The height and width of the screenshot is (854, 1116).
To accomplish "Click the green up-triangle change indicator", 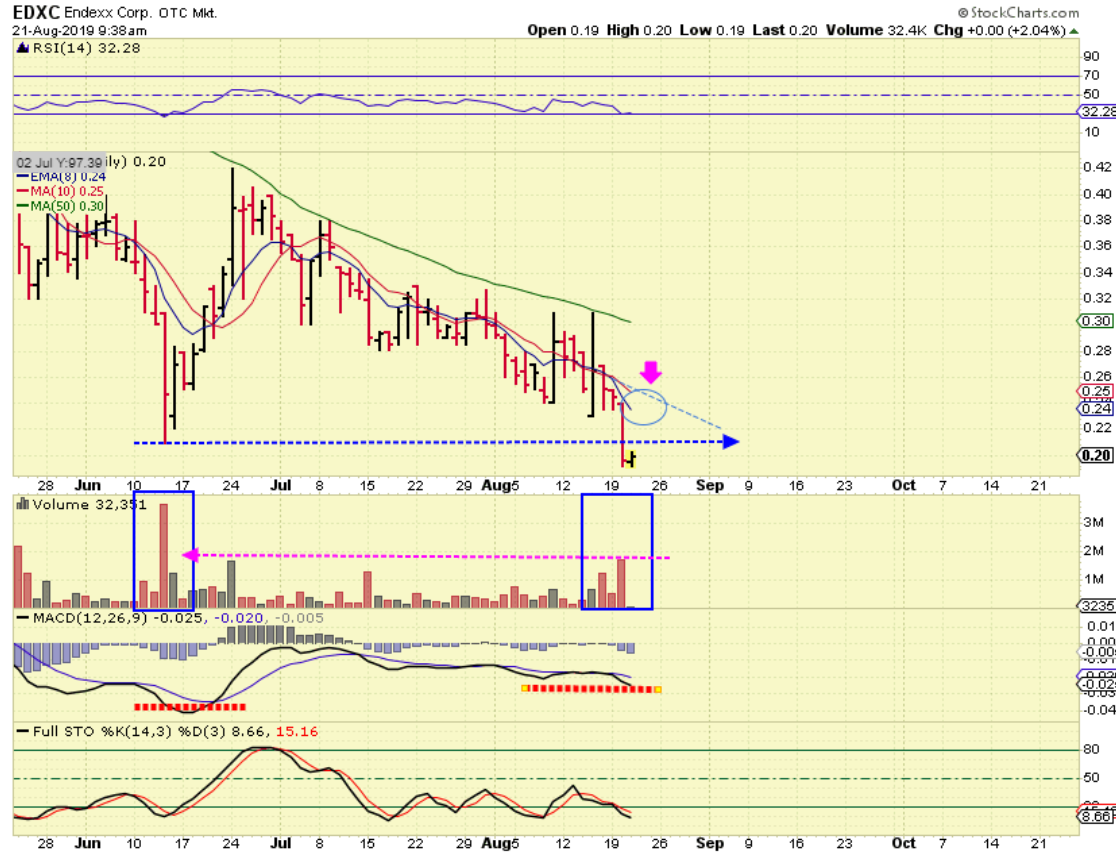I will [x=1074, y=31].
